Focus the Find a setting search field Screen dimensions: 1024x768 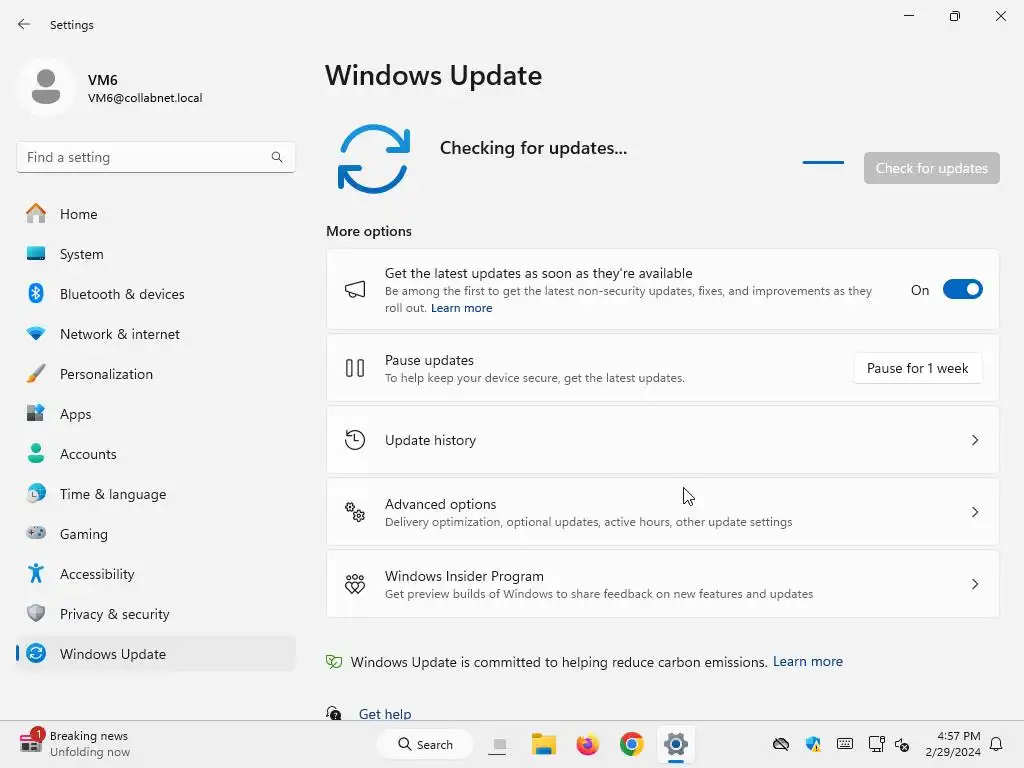pos(155,157)
